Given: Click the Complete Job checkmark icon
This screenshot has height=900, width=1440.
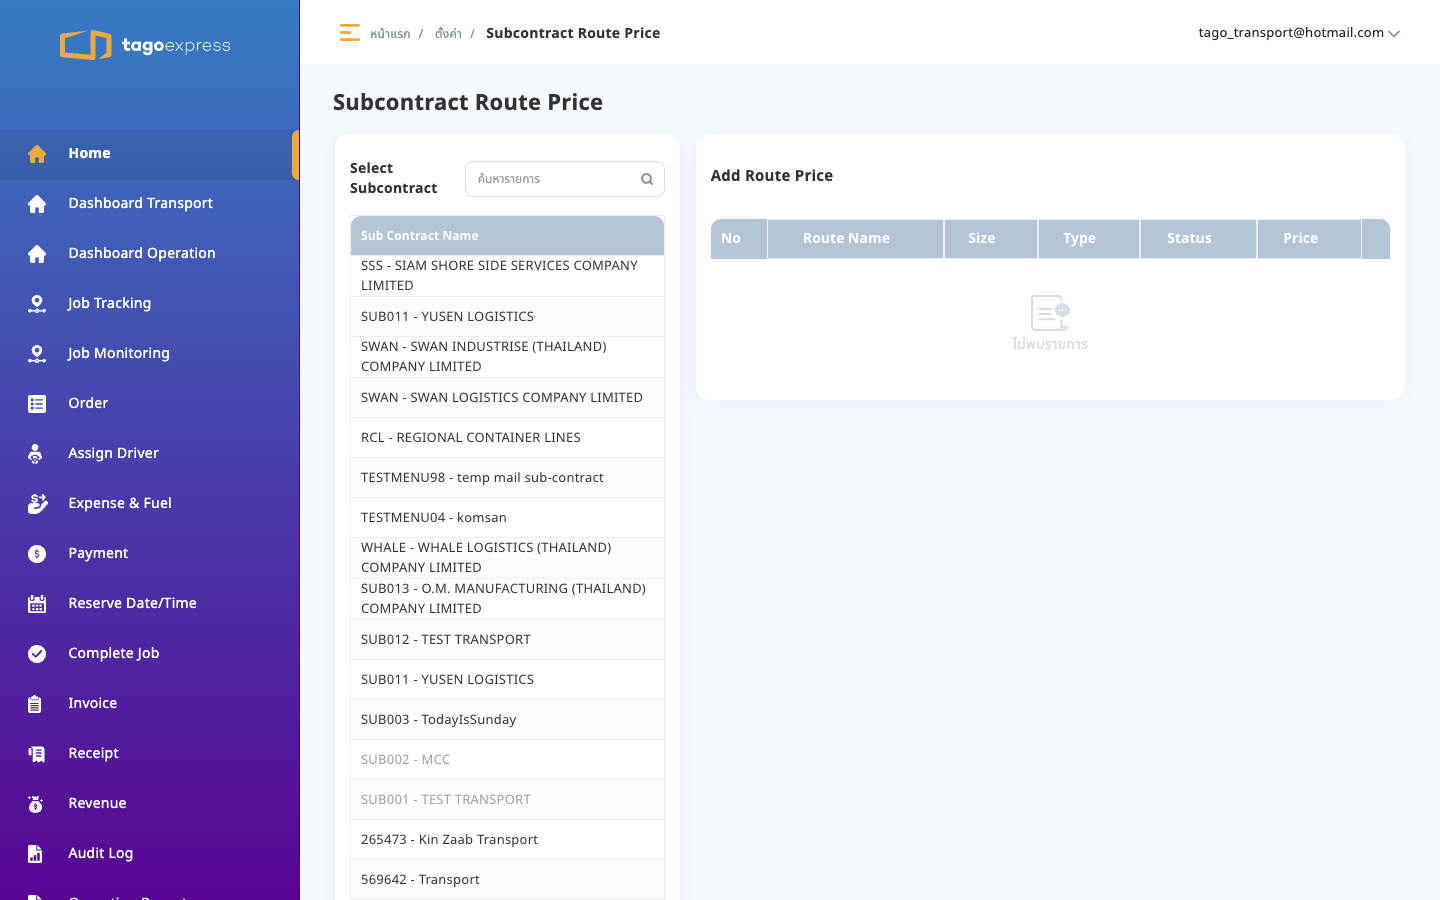Looking at the screenshot, I should point(37,654).
